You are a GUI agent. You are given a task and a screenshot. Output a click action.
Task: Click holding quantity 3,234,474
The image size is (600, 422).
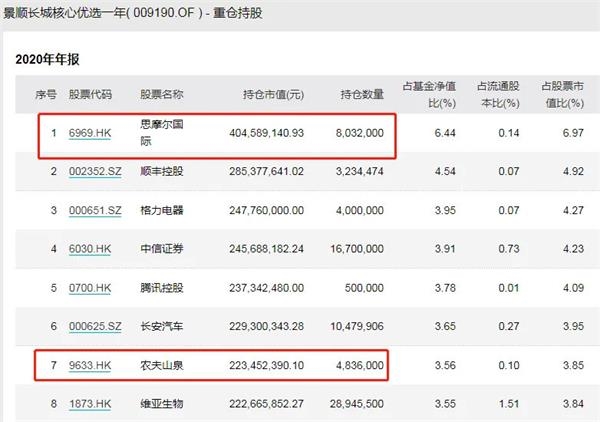360,171
